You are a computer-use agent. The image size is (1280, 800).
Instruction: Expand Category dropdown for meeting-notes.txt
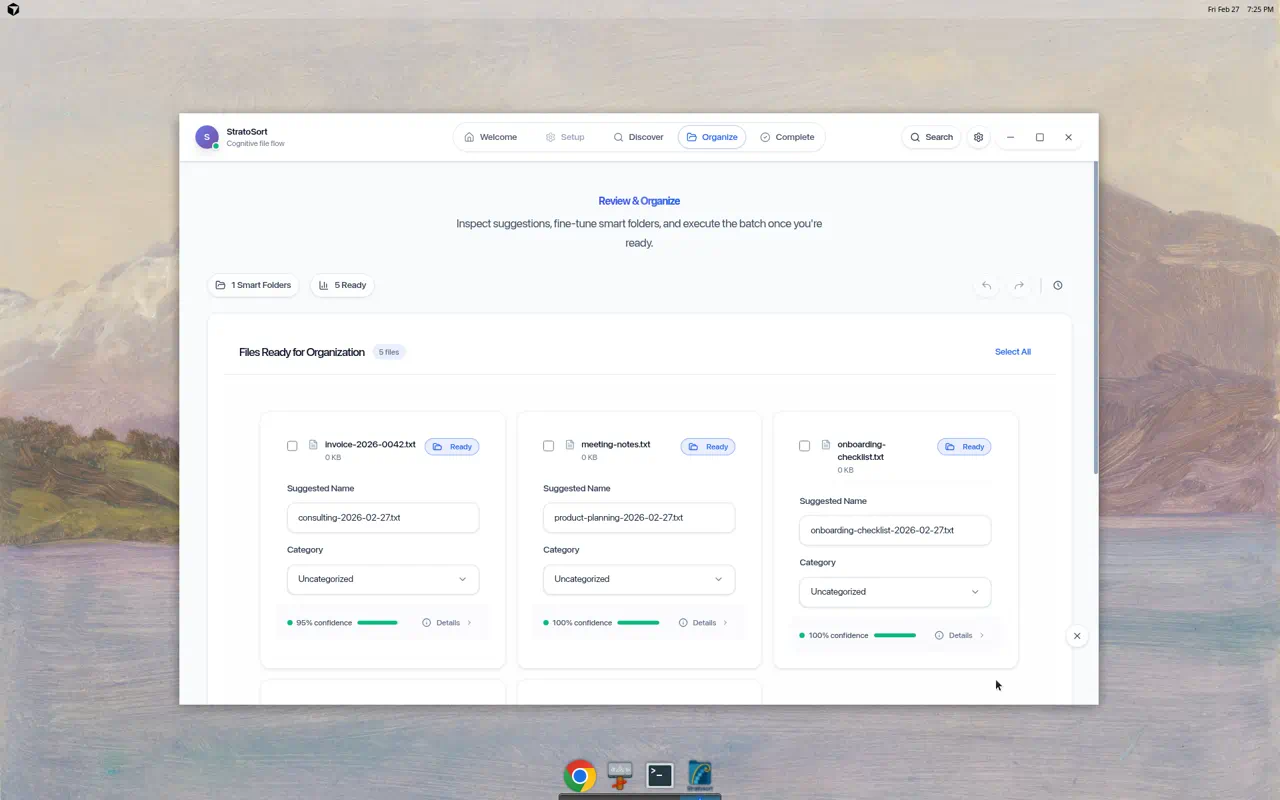pyautogui.click(x=639, y=579)
